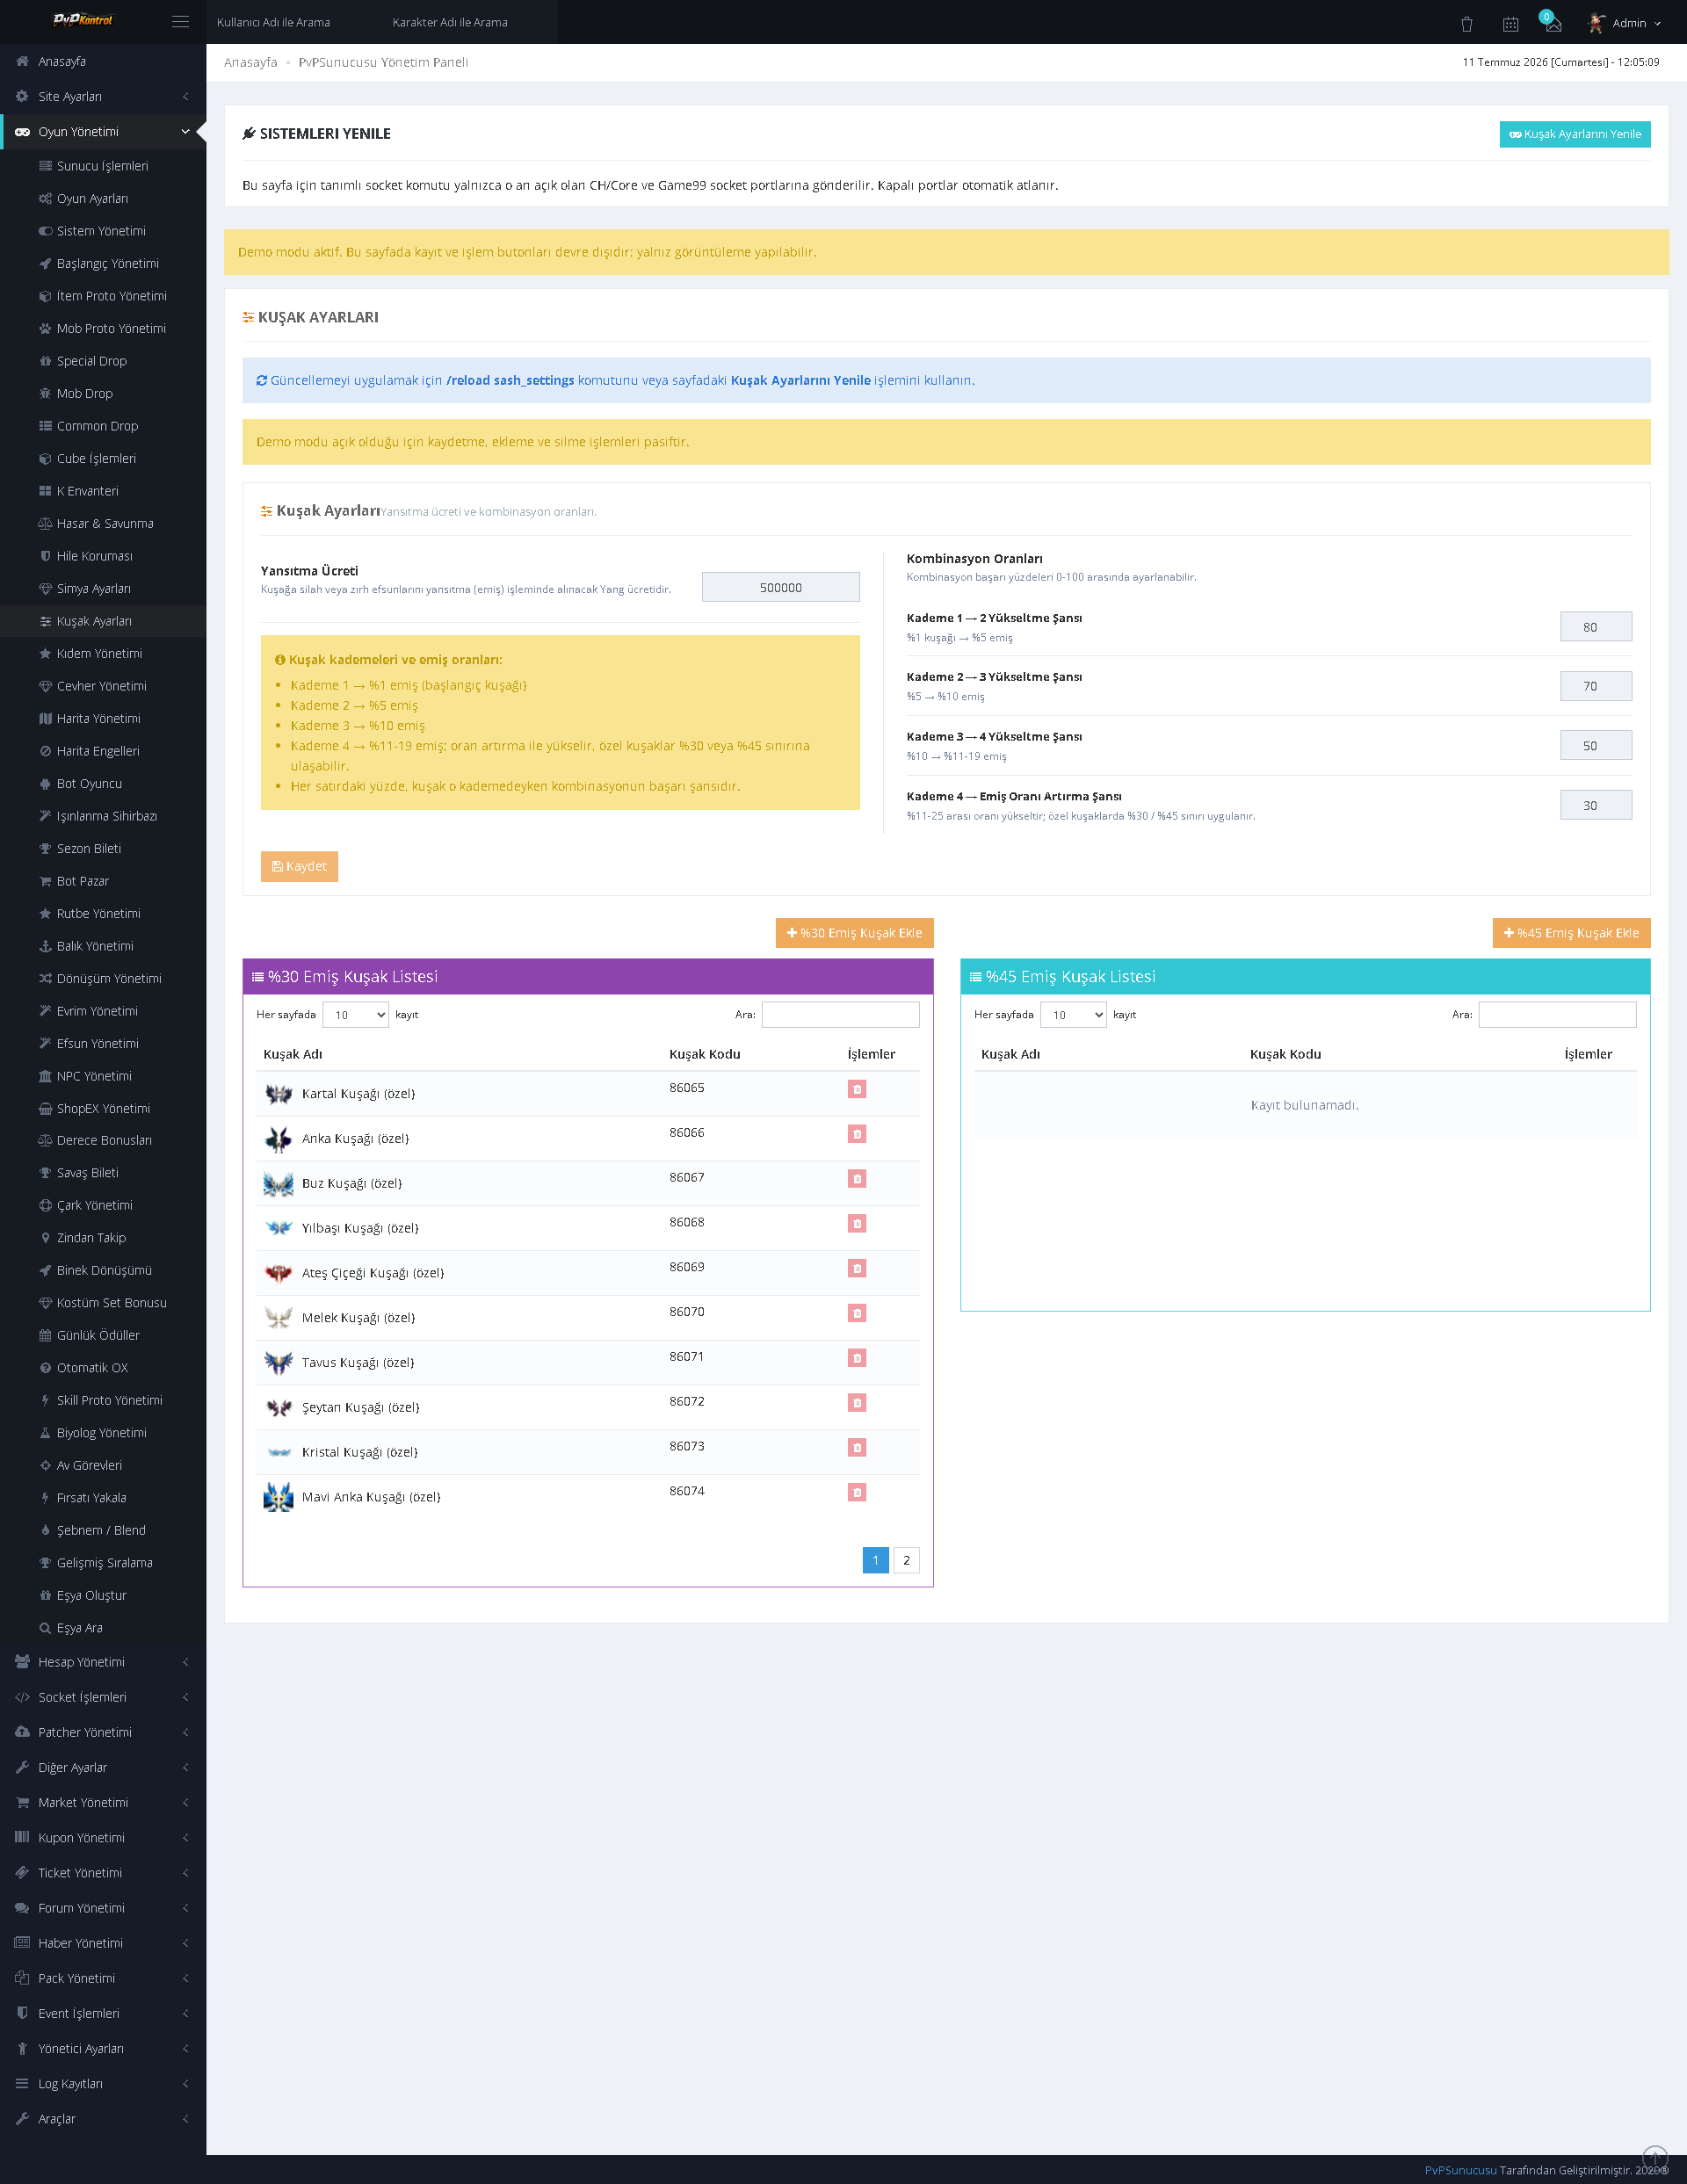Image resolution: width=1687 pixels, height=2184 pixels.
Task: Expand Market Yönetimi menu
Action: 103,1802
